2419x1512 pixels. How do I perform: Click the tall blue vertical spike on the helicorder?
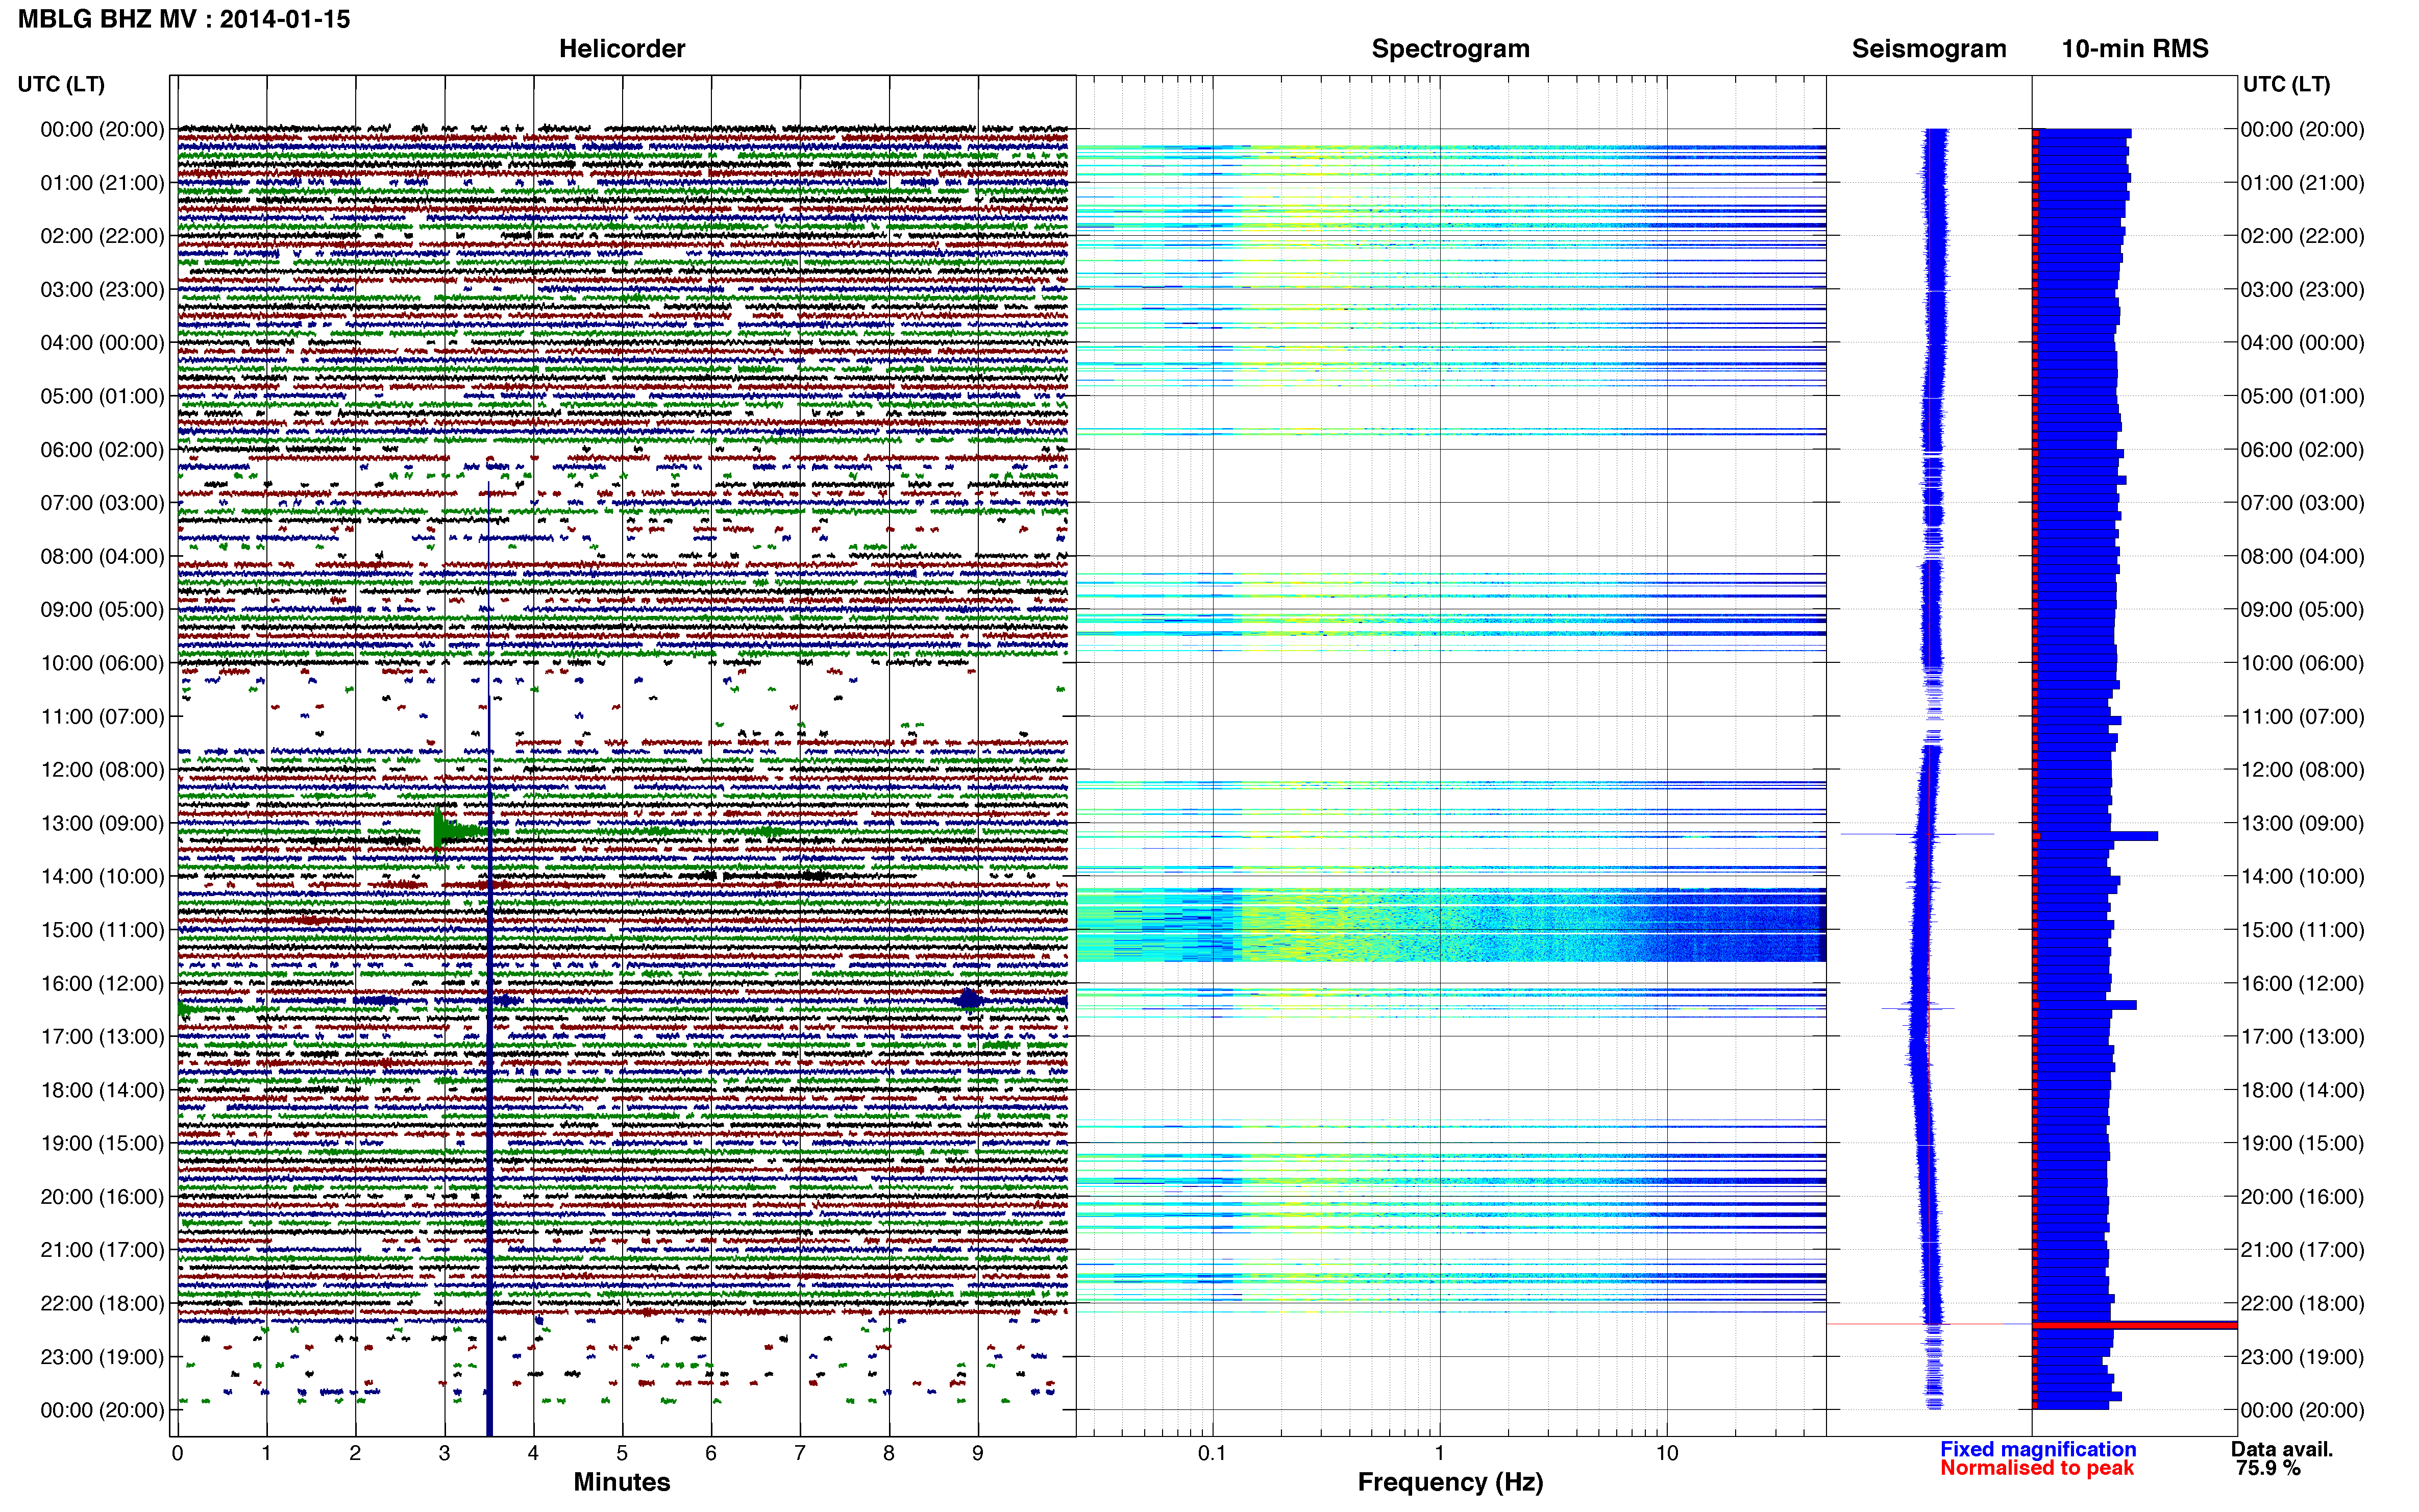(x=489, y=960)
